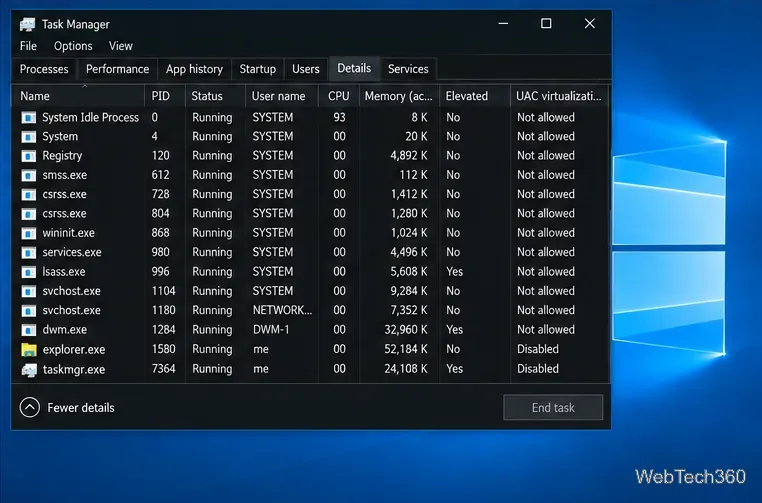
Task: Click the smss.exe process icon
Action: [x=29, y=175]
